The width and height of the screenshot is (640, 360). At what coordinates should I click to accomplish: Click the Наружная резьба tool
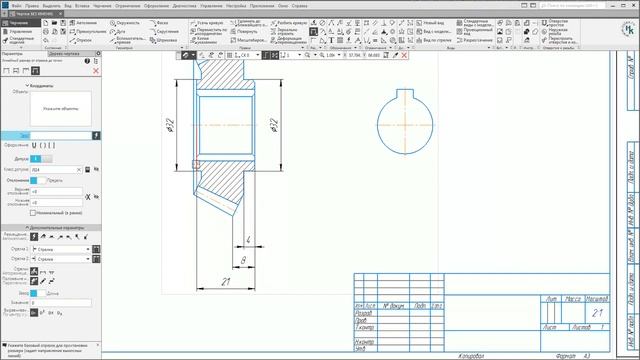(555, 31)
